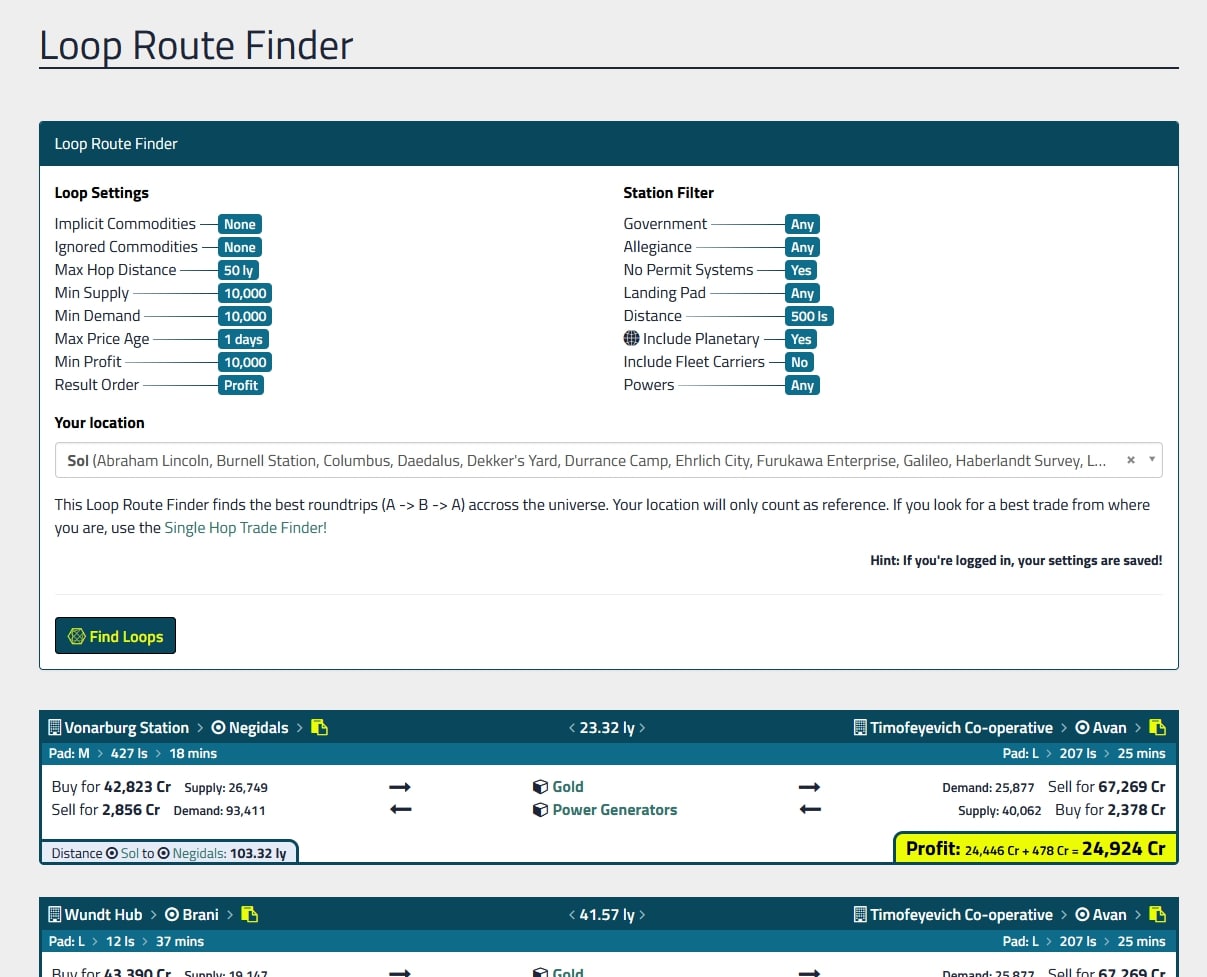Open Brani system link
This screenshot has height=977, width=1207.
click(x=200, y=915)
